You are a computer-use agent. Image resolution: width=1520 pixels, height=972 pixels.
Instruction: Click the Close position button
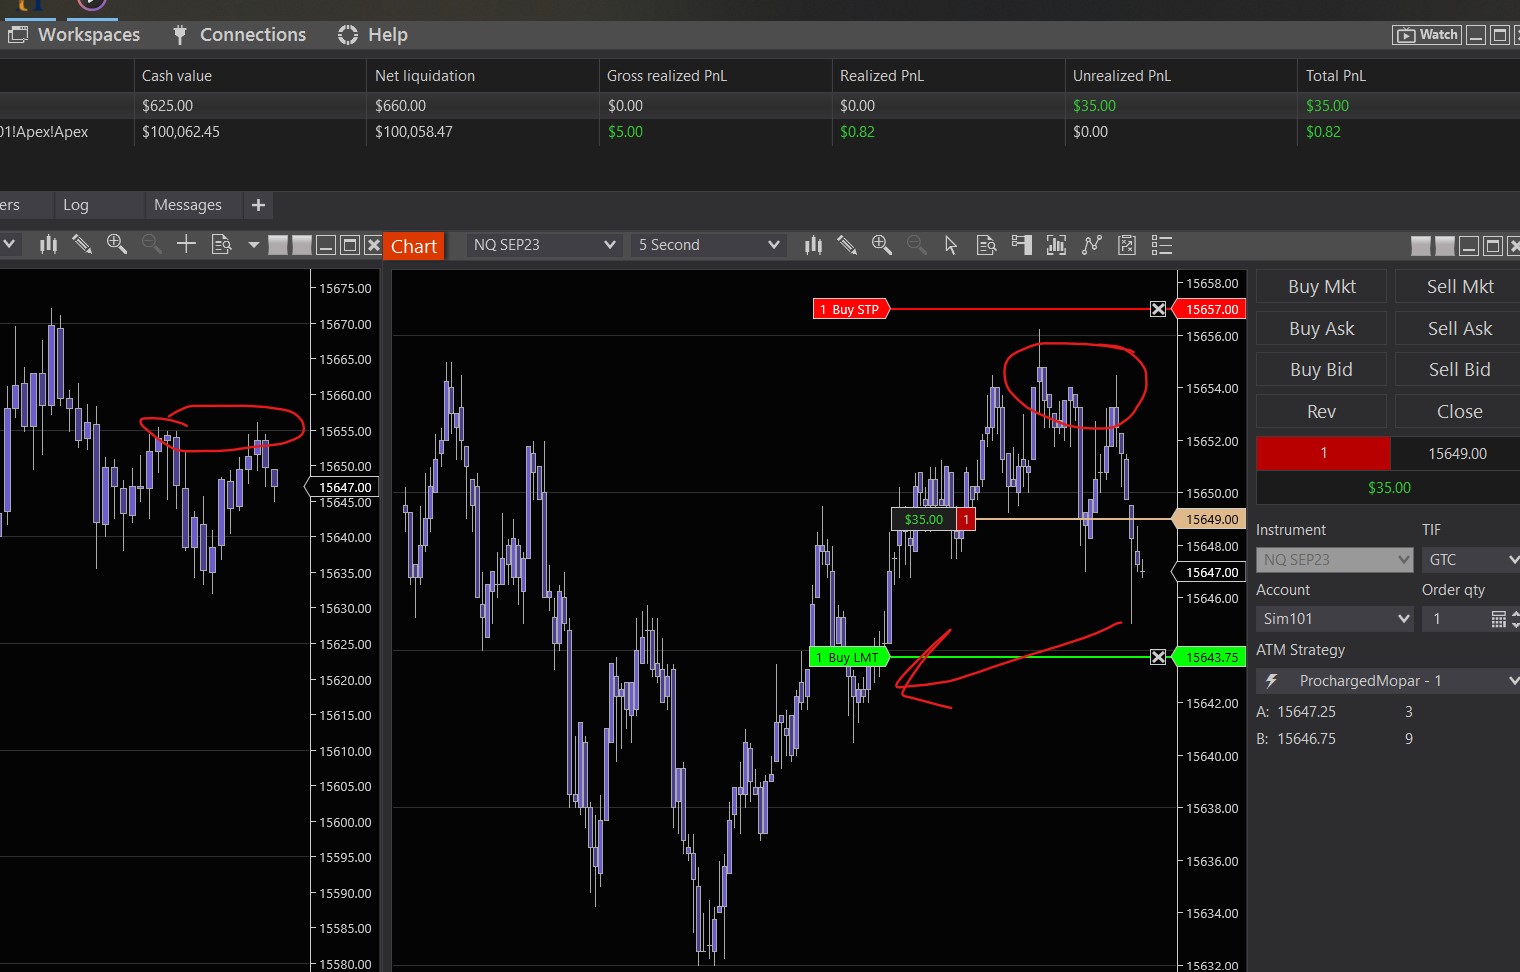1460,412
